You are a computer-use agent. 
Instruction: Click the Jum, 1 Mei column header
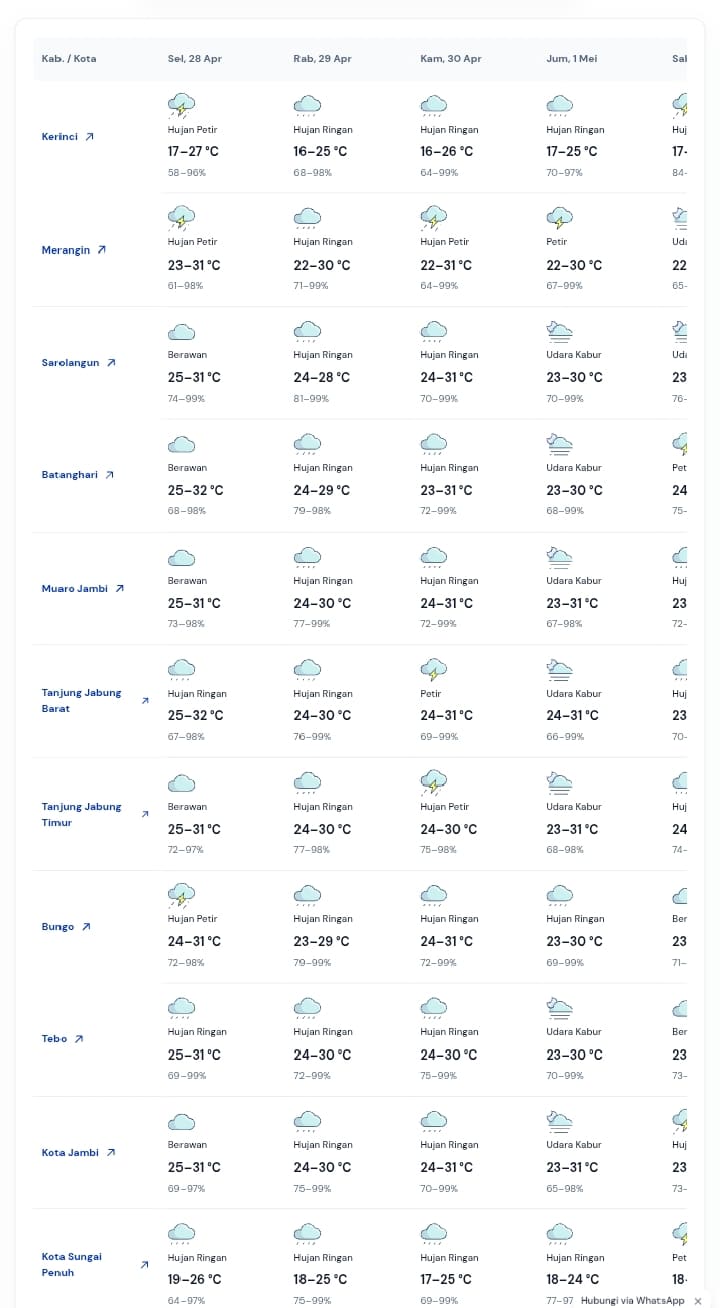pos(571,59)
